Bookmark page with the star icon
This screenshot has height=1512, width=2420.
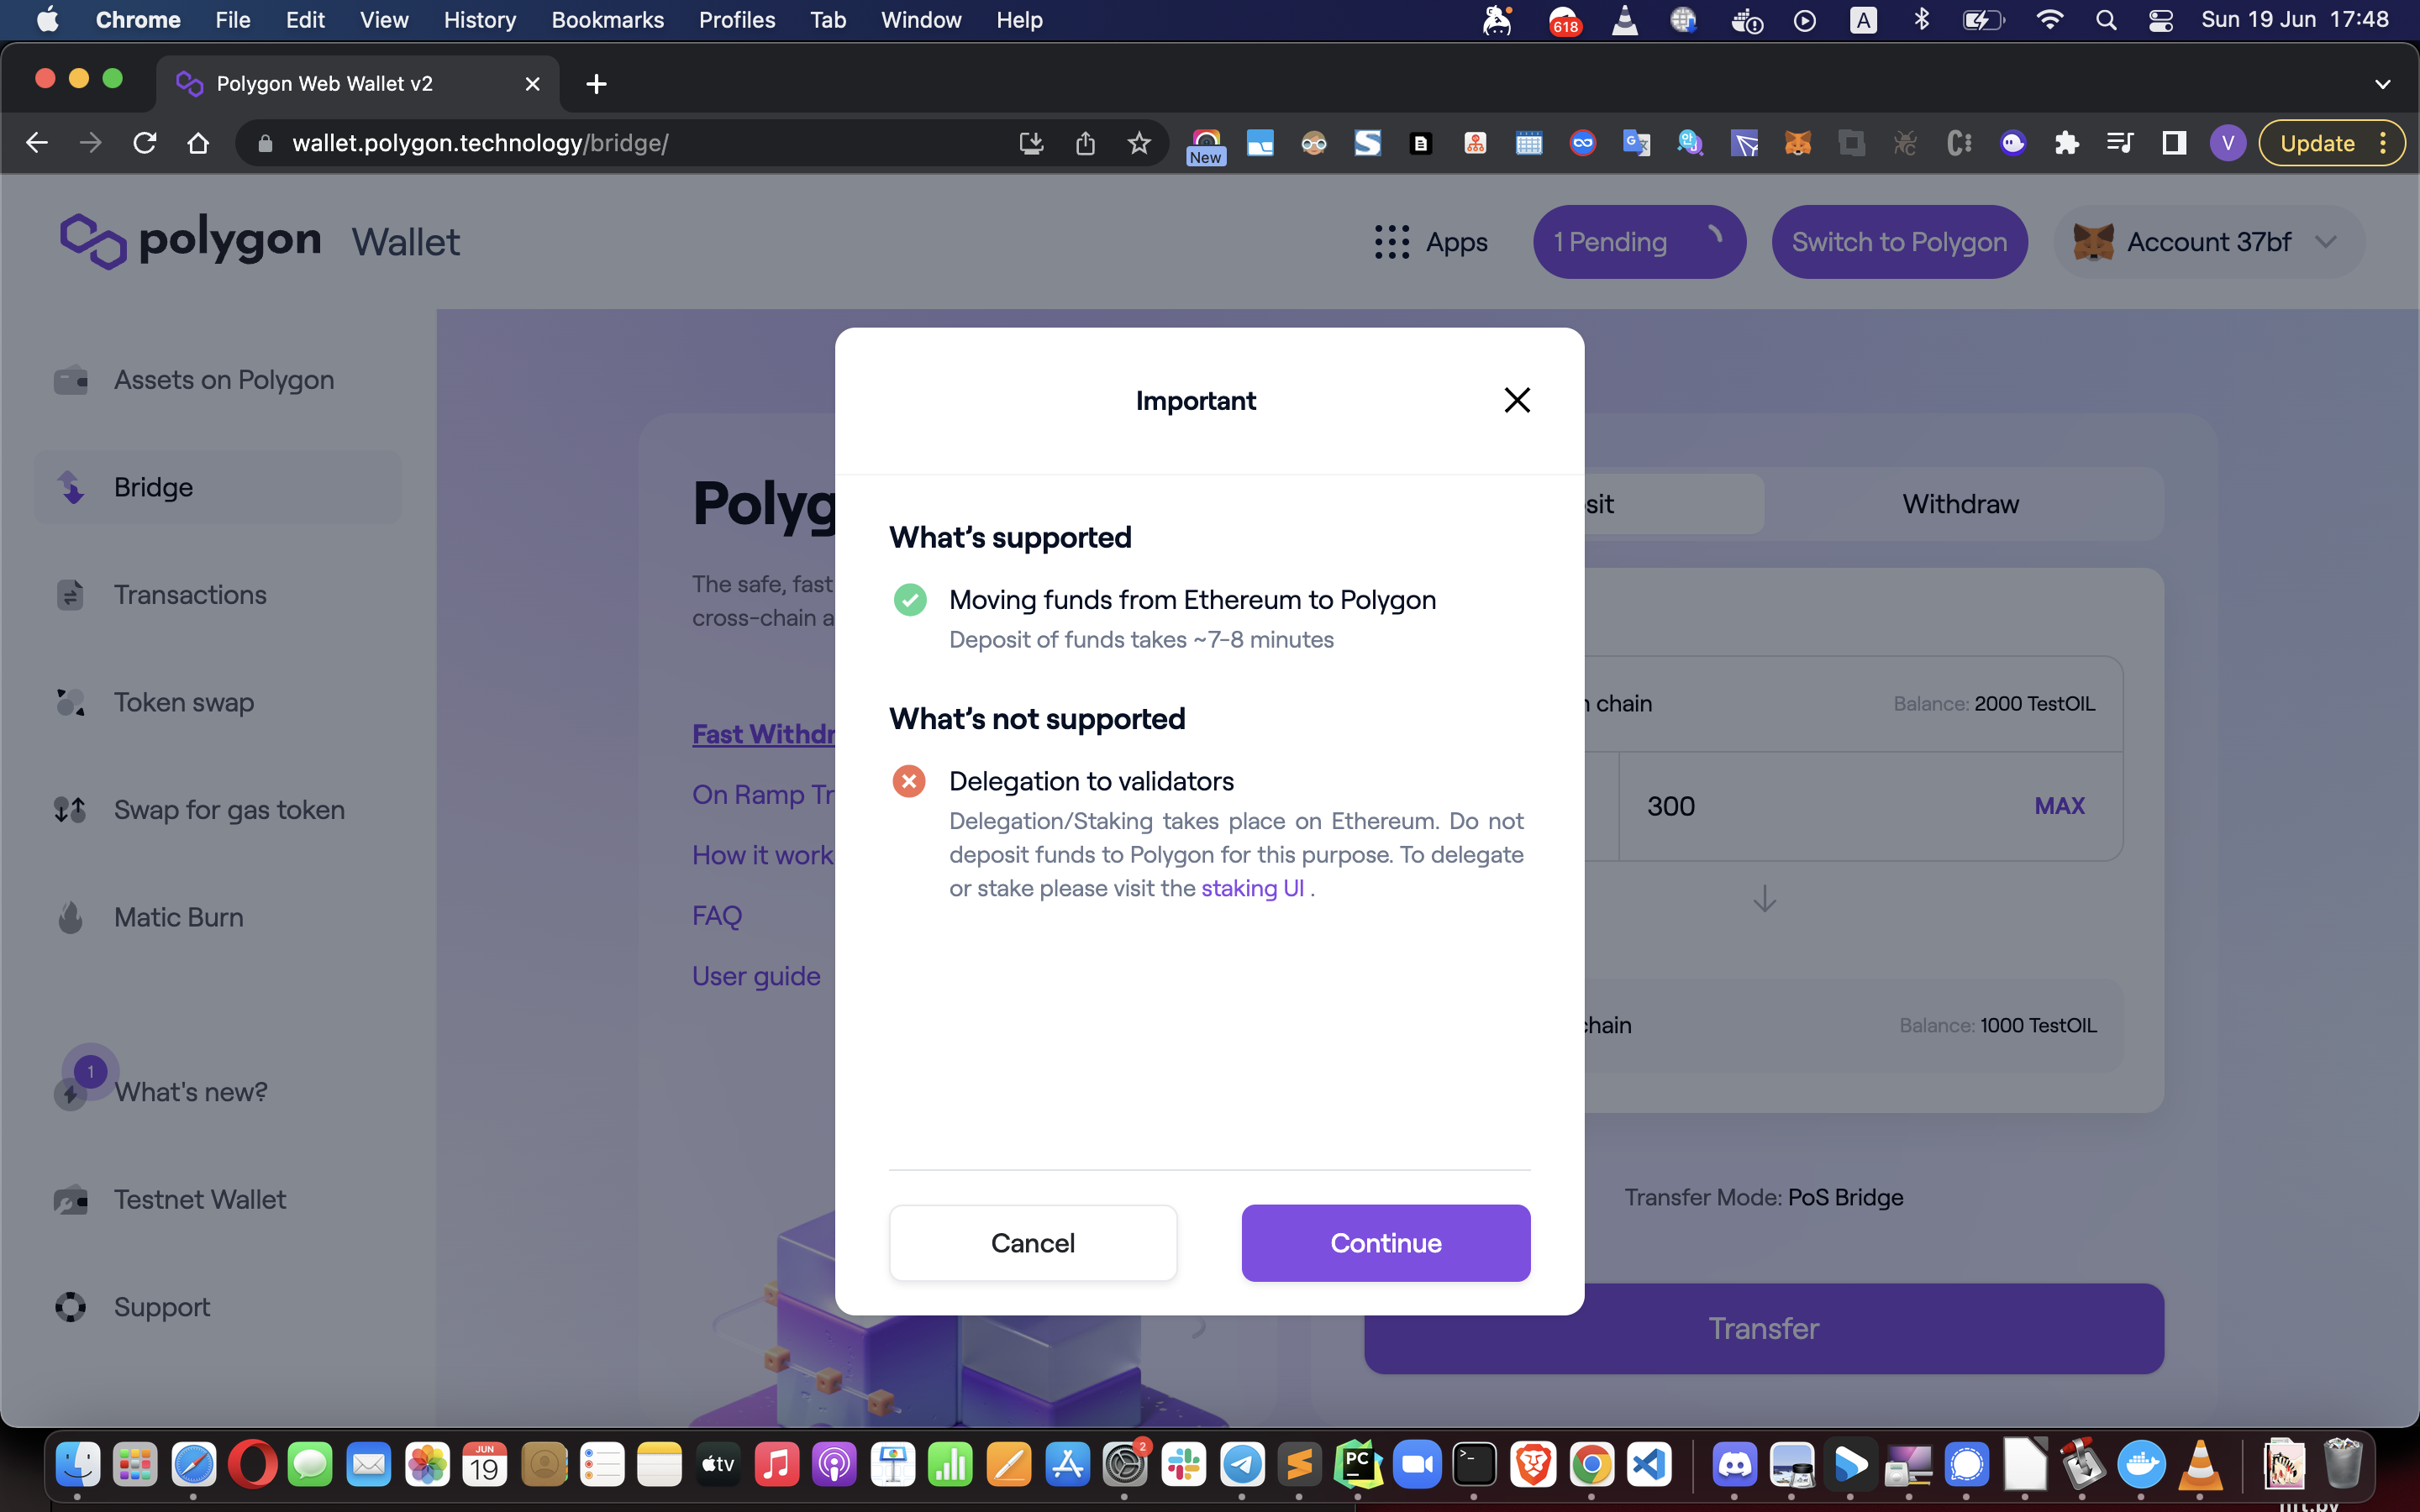(1138, 143)
